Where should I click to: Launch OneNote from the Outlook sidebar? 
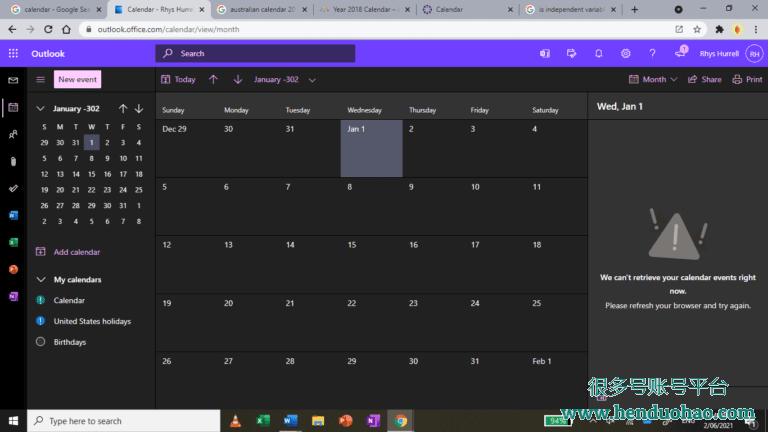(13, 296)
